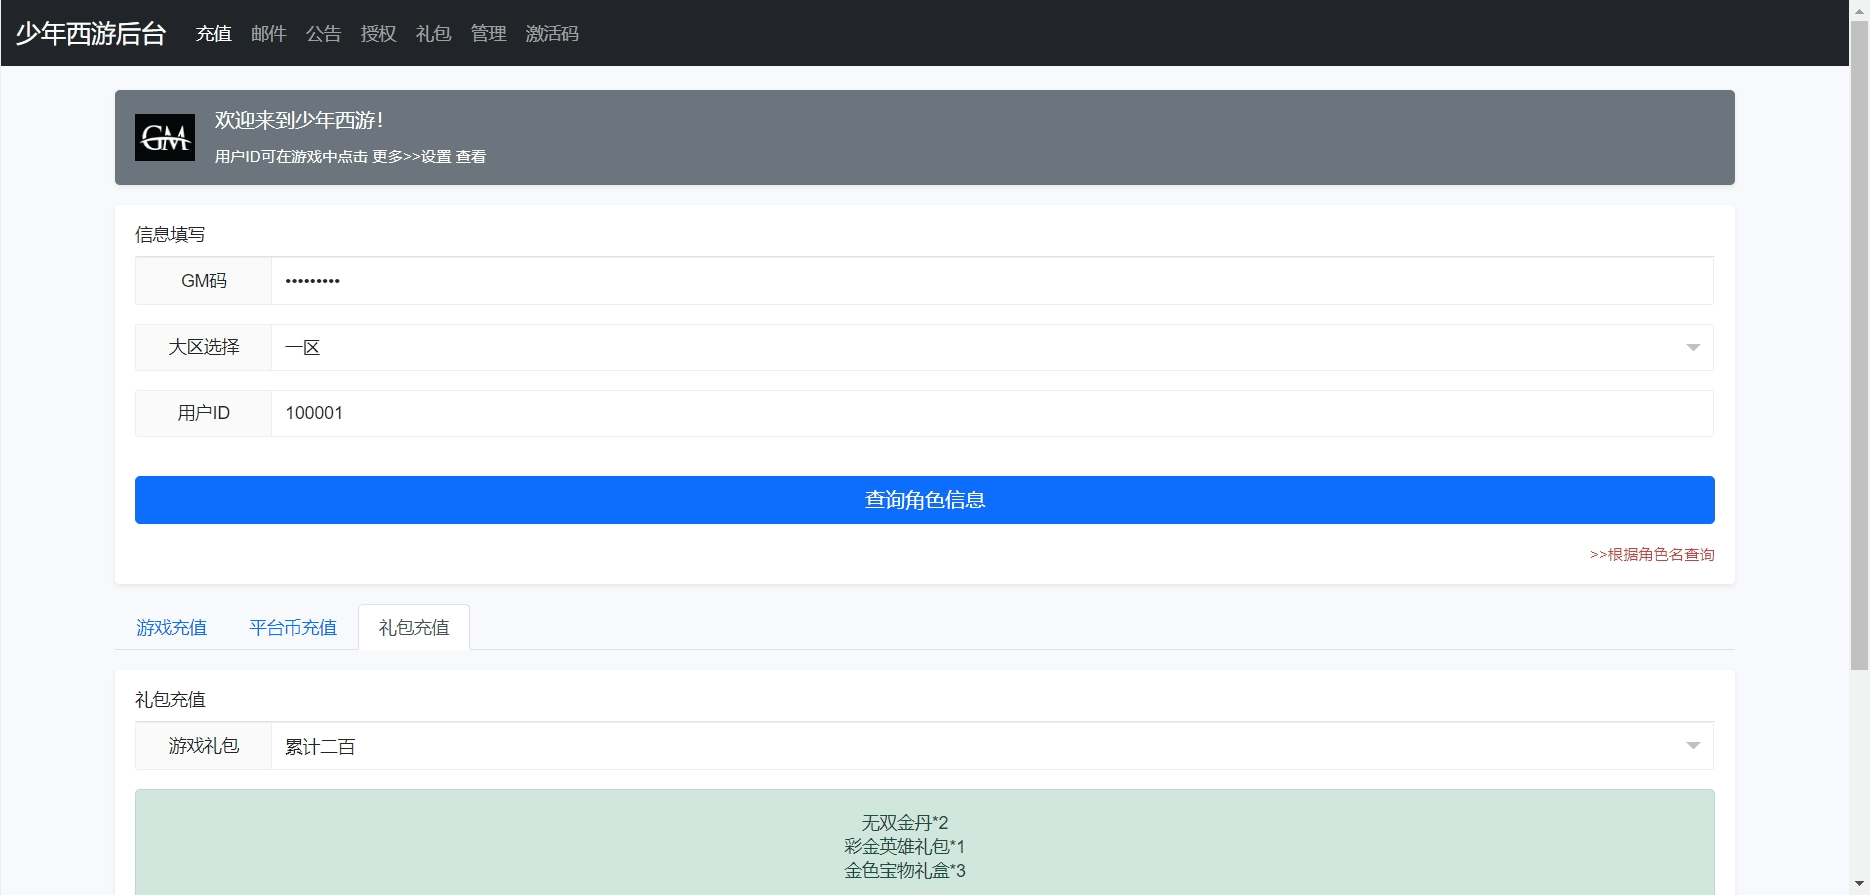Click the 用户ID可在游戏中点击 hint text

pos(350,157)
